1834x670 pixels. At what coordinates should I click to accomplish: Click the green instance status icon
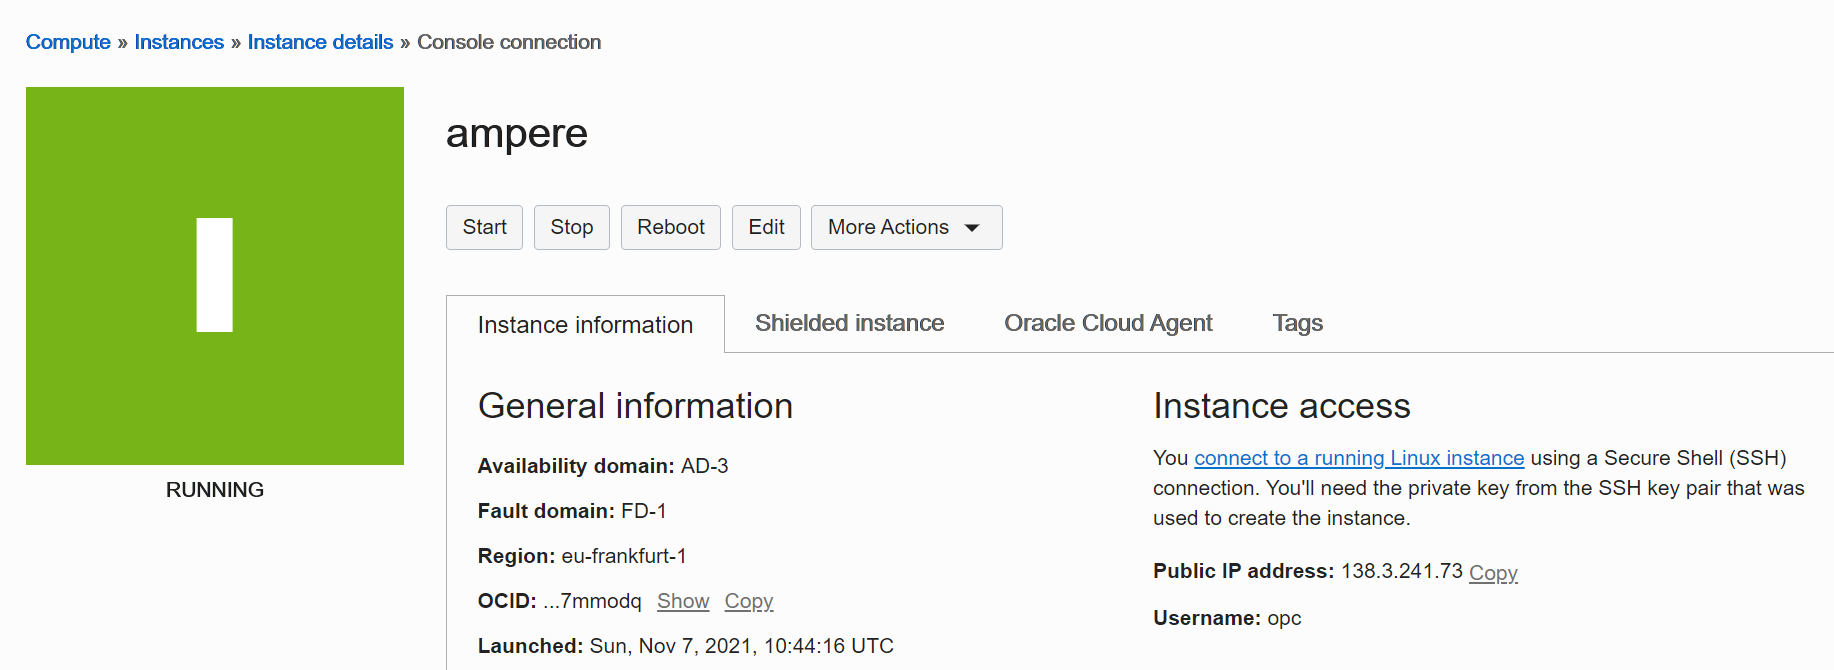(215, 275)
